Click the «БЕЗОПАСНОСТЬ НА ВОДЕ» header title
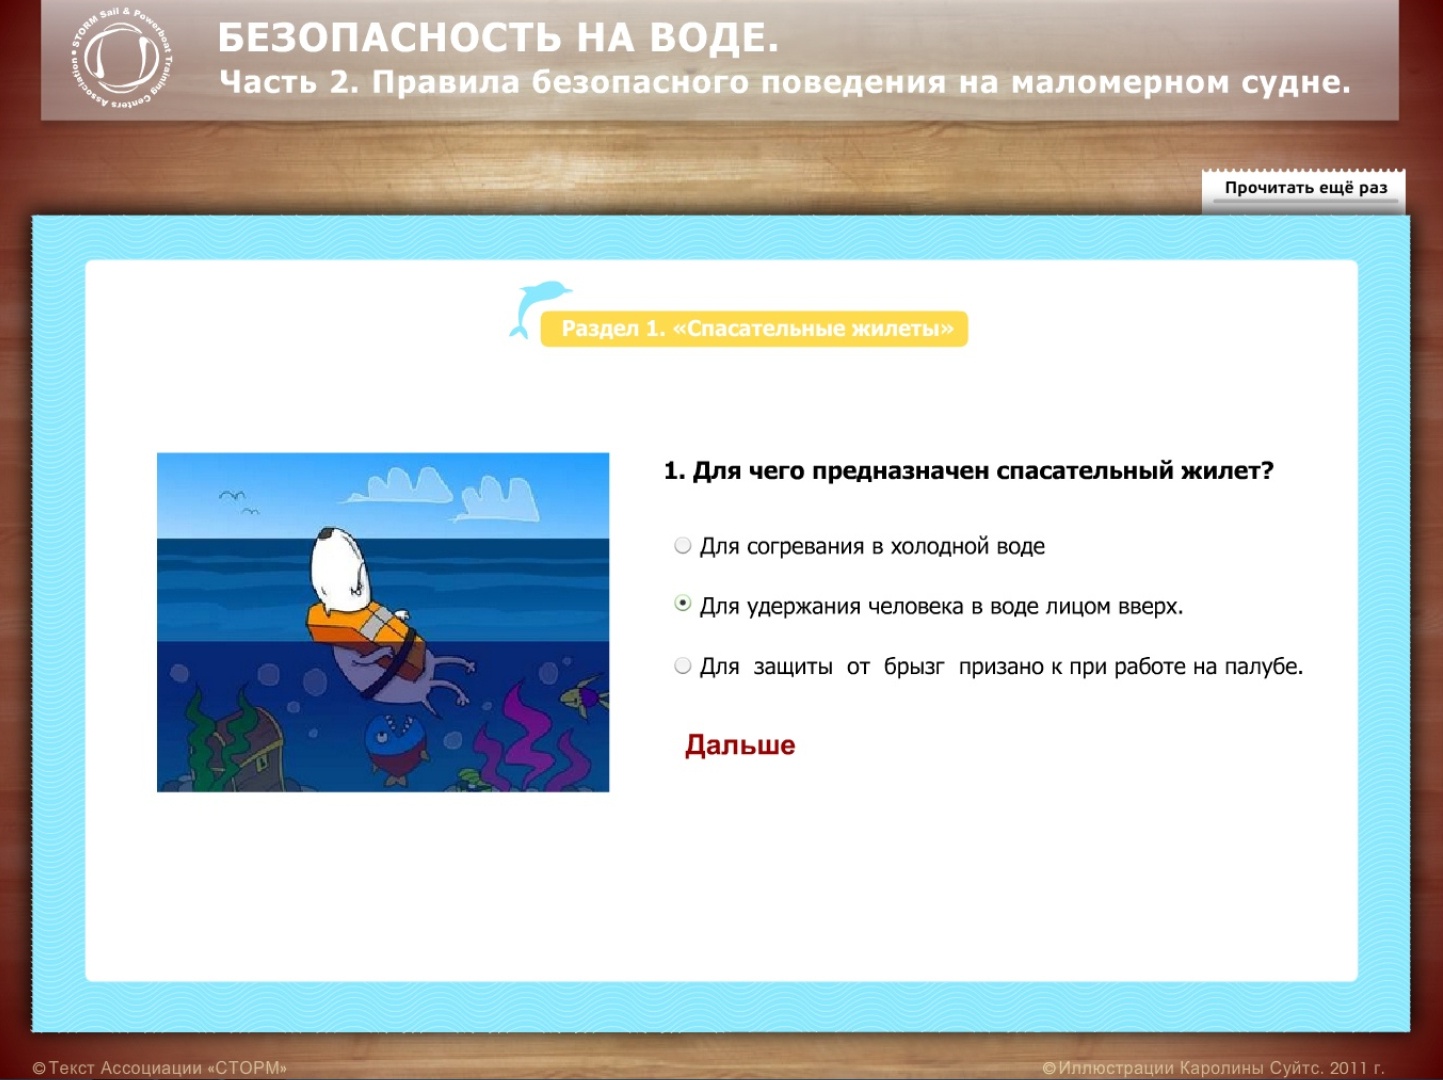Viewport: 1443px width, 1080px height. point(497,38)
